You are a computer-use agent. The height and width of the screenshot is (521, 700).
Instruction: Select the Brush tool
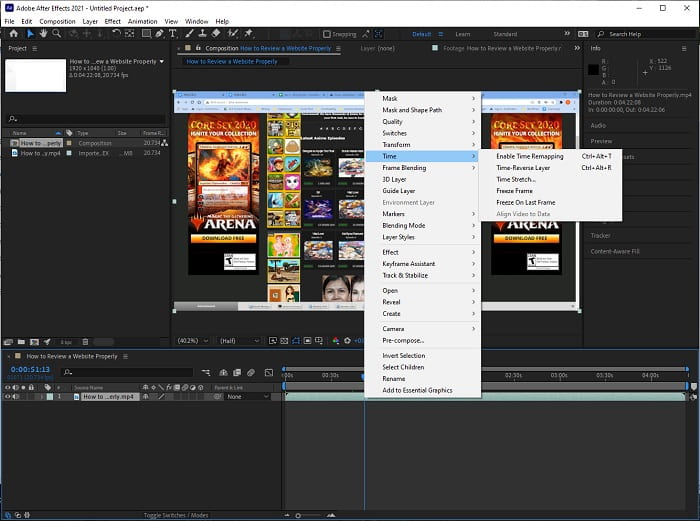pos(189,33)
